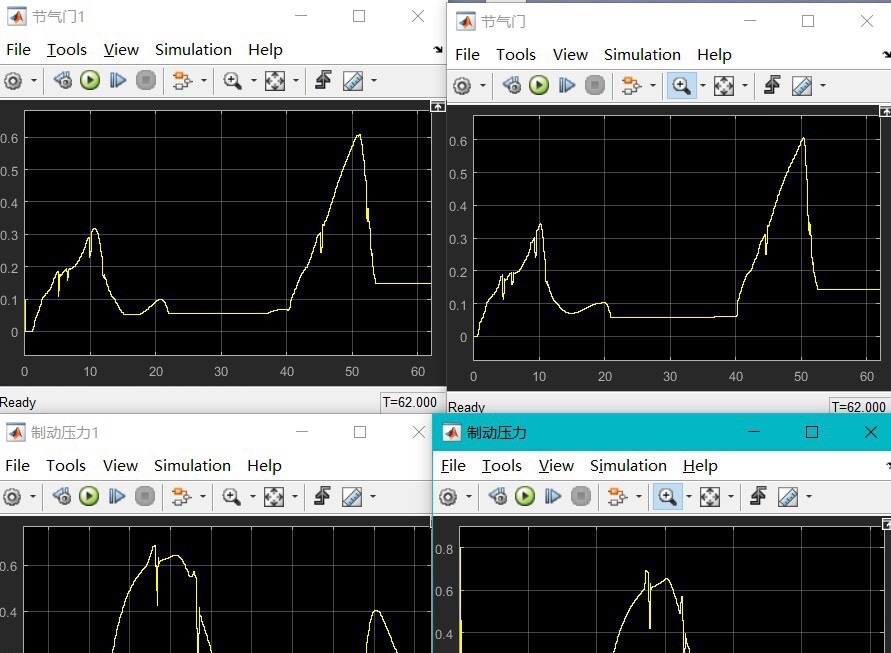Open Simulation menu in 节气门1 window

tap(193, 50)
